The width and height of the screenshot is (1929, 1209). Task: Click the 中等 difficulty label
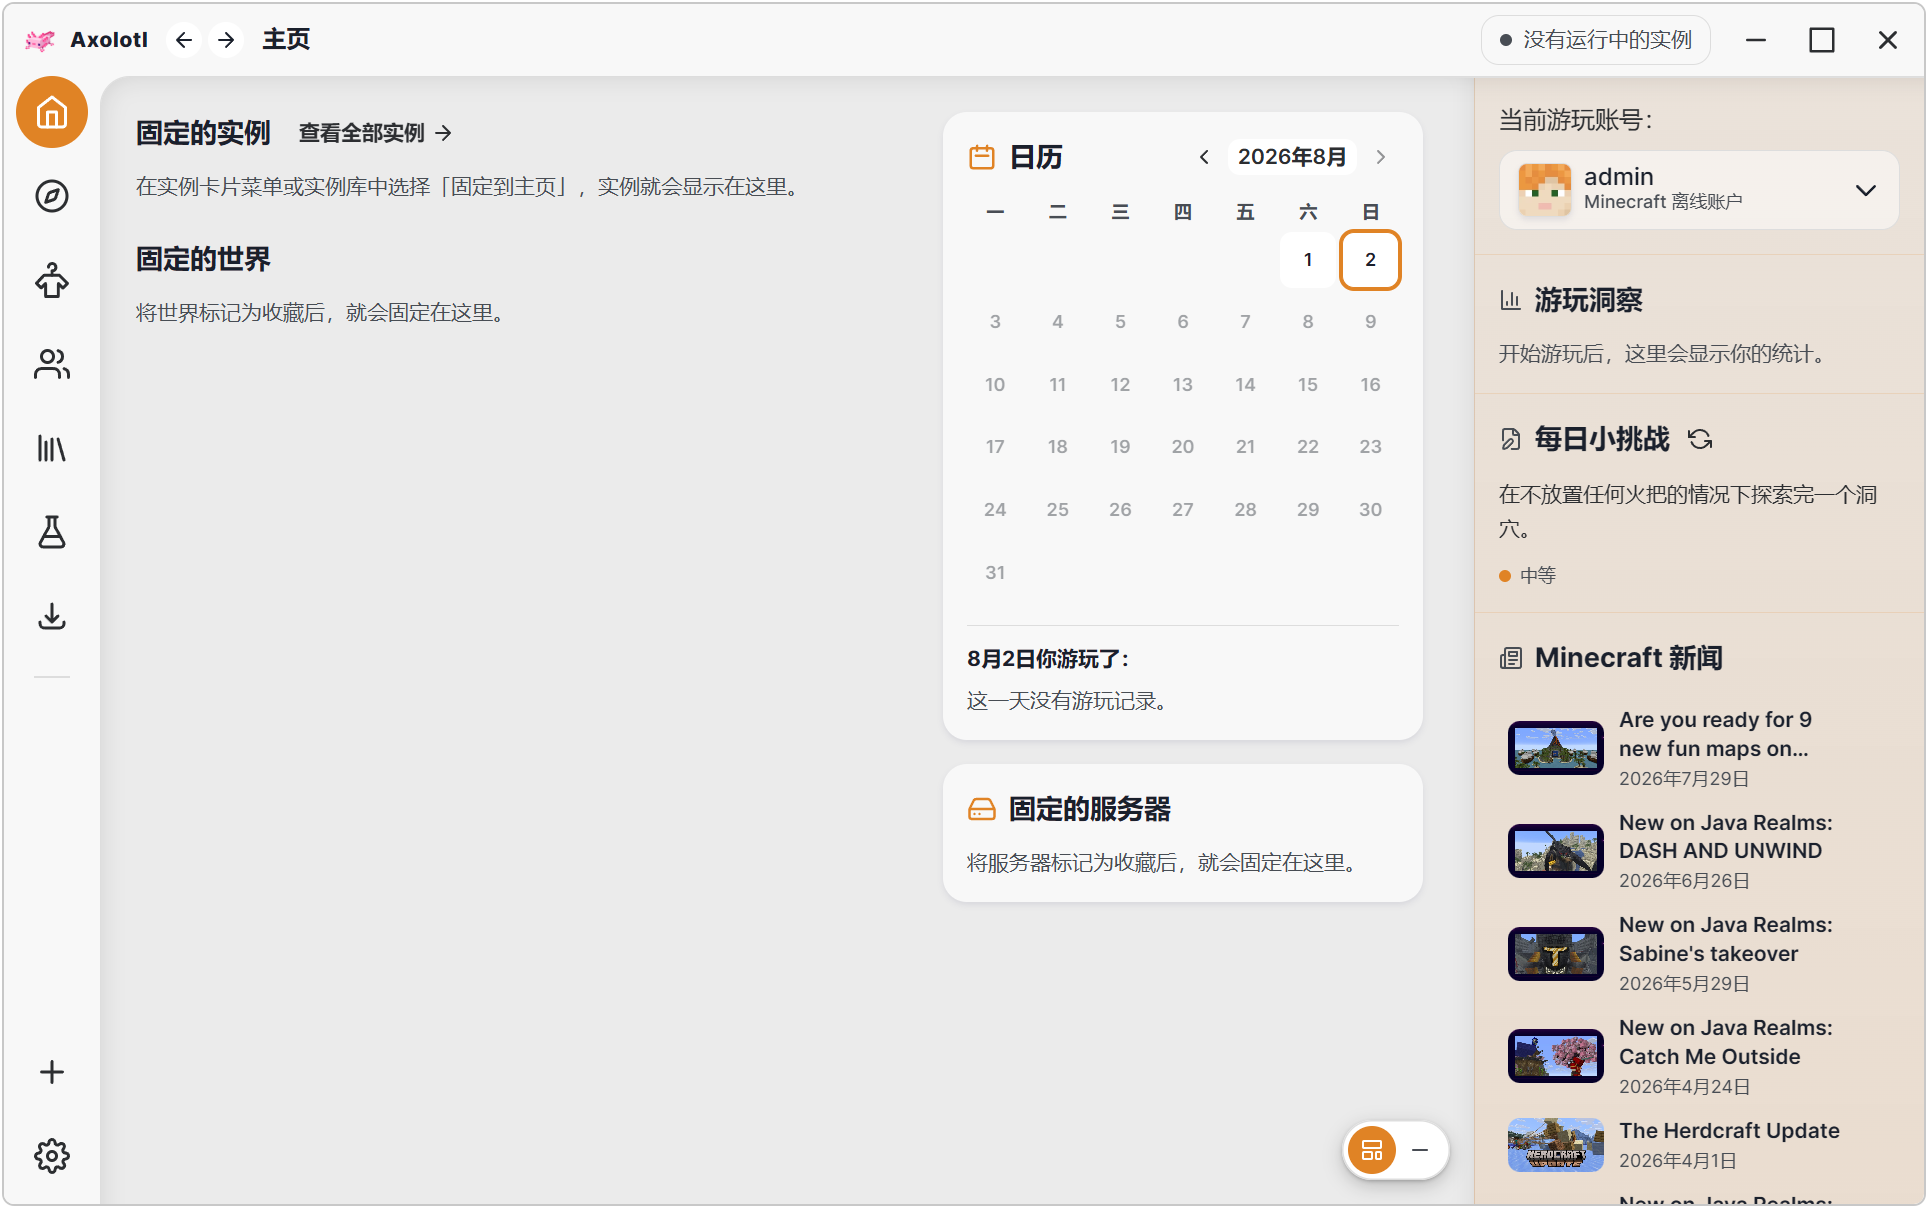[x=1538, y=575]
